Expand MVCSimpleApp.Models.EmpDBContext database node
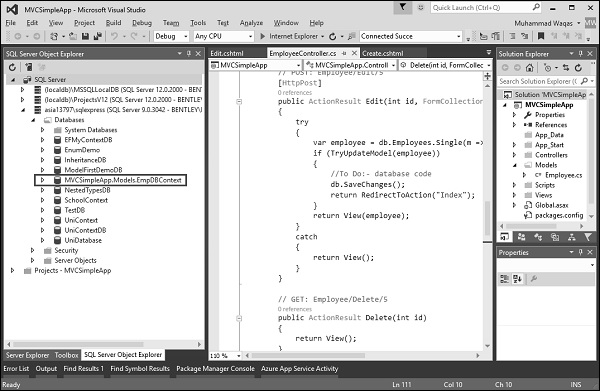600x391 pixels. pos(42,180)
